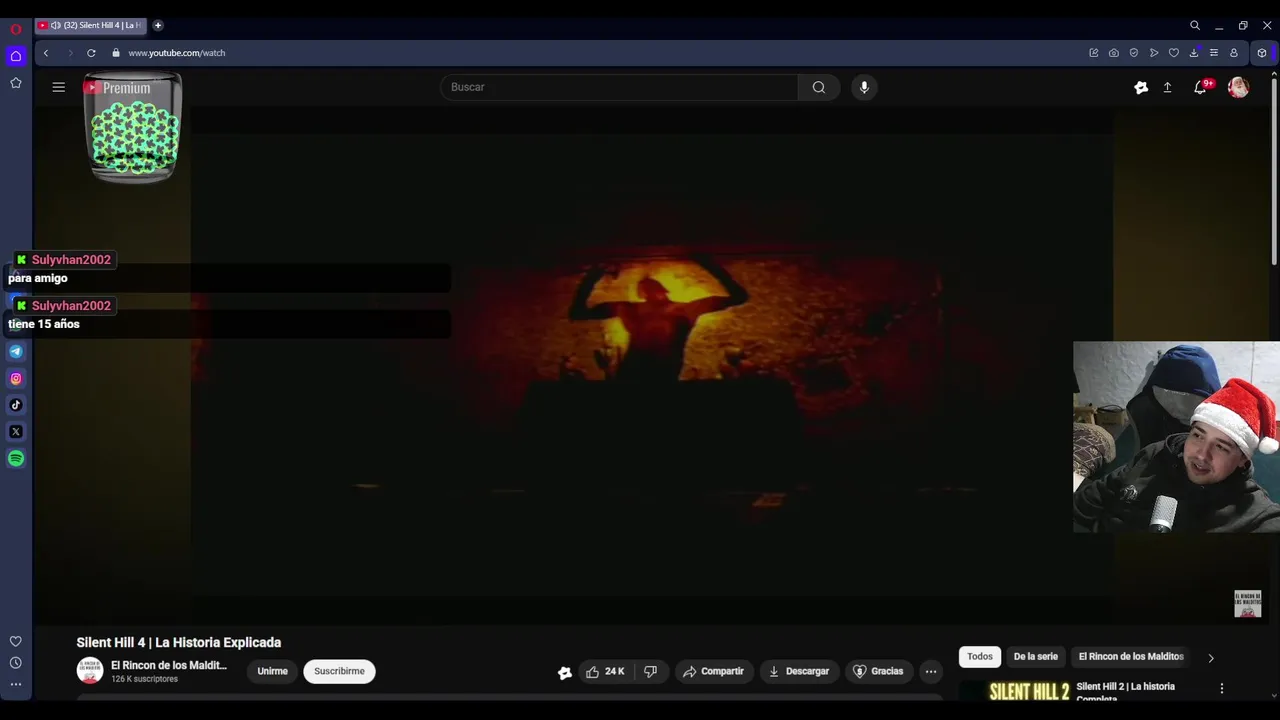View site security lock info
Image resolution: width=1280 pixels, height=720 pixels.
(116, 53)
